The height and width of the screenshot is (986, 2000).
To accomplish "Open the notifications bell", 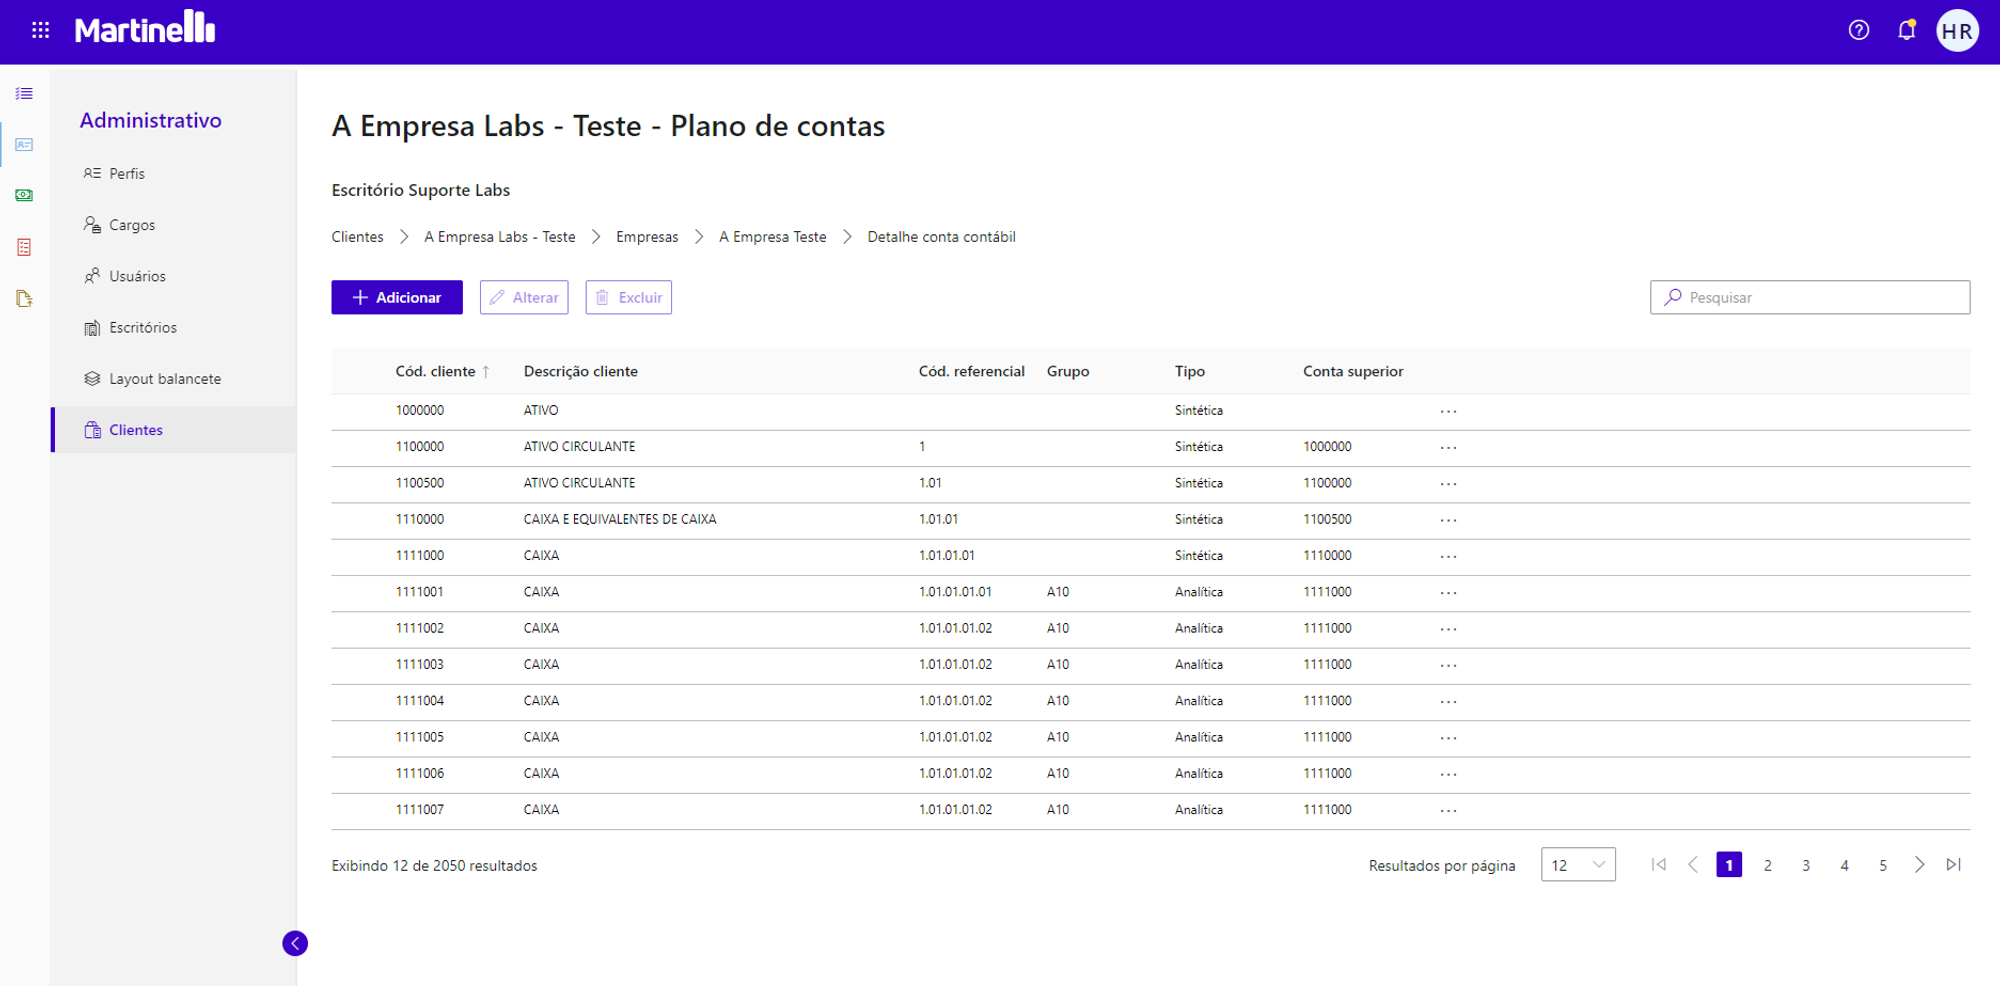I will coord(1906,30).
